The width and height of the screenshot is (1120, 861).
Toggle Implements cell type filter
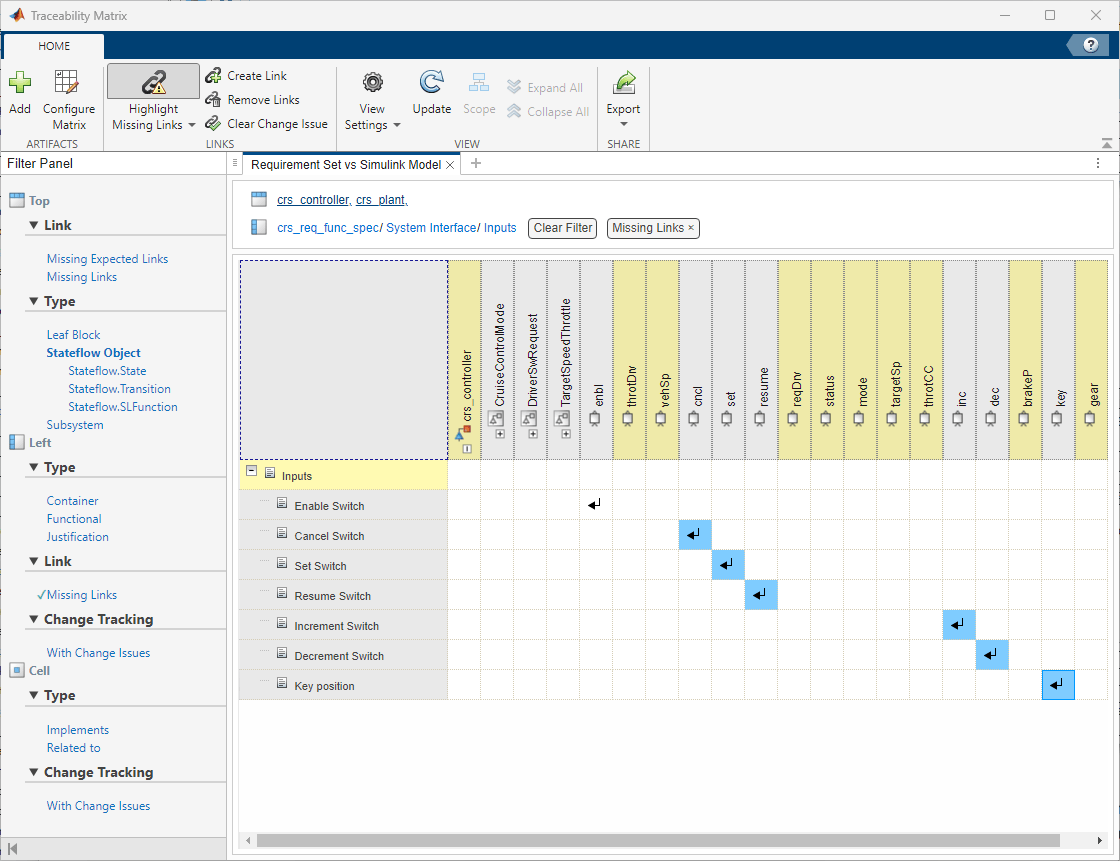[x=77, y=730]
